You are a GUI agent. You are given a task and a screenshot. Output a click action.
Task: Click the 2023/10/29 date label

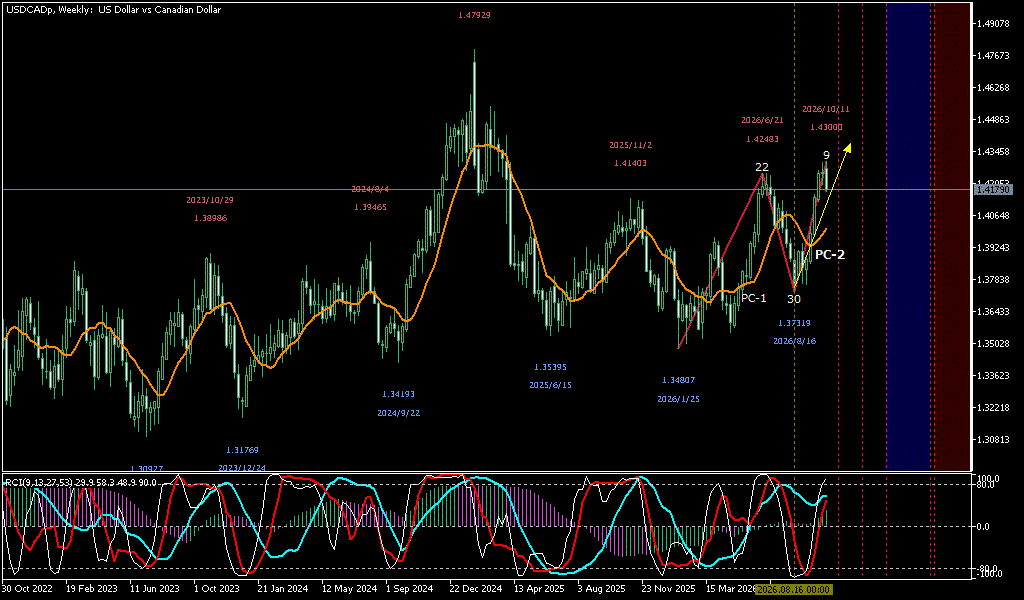[x=210, y=200]
